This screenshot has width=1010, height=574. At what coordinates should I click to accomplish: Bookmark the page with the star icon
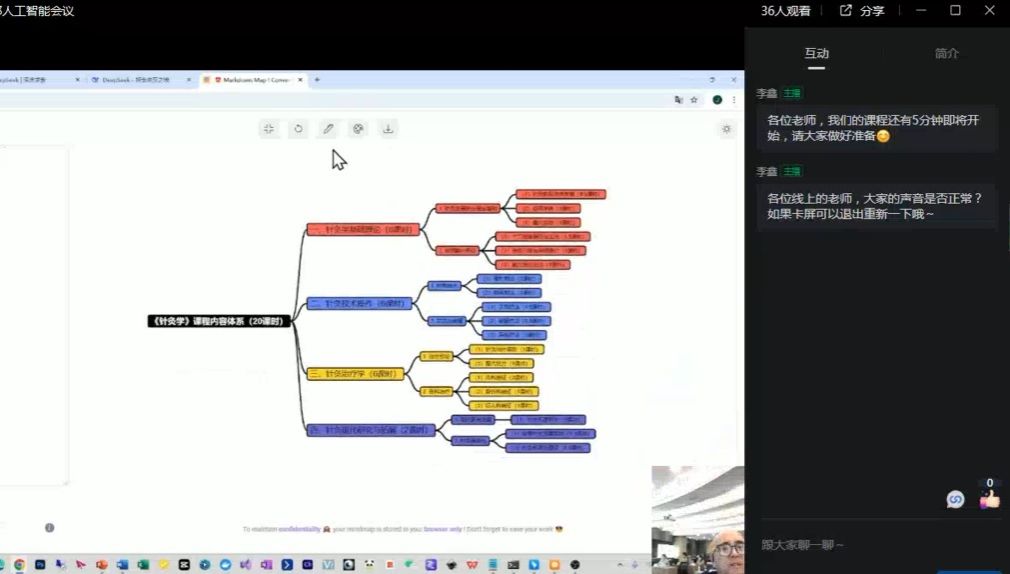point(694,100)
